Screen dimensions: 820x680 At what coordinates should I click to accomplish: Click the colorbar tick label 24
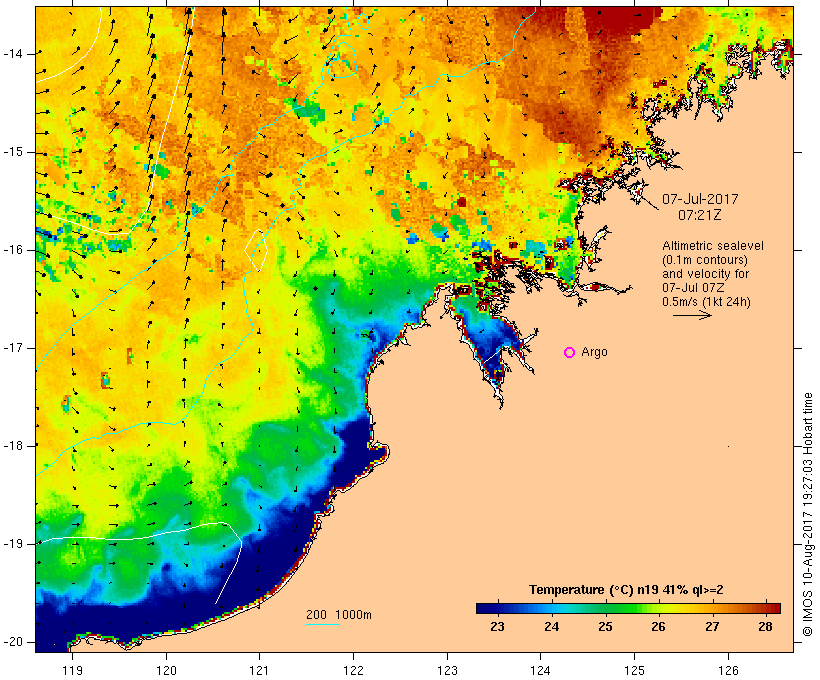tap(552, 627)
